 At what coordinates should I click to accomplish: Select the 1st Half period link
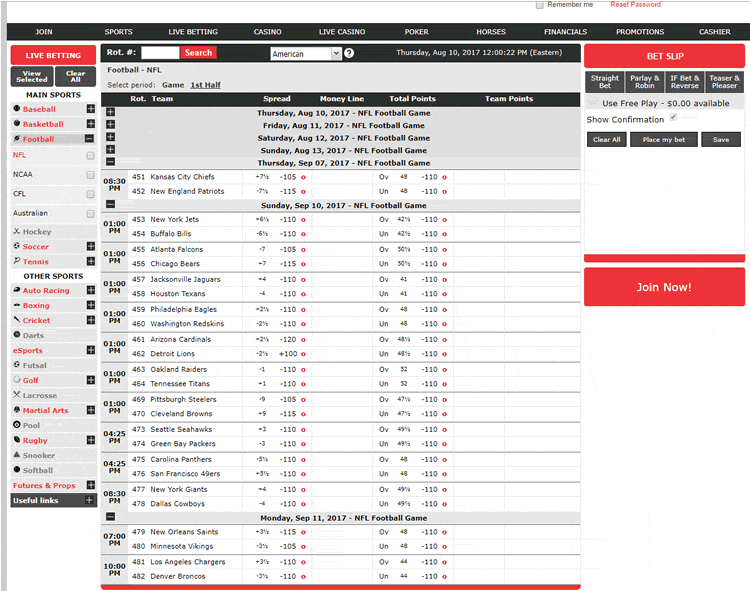tap(205, 85)
